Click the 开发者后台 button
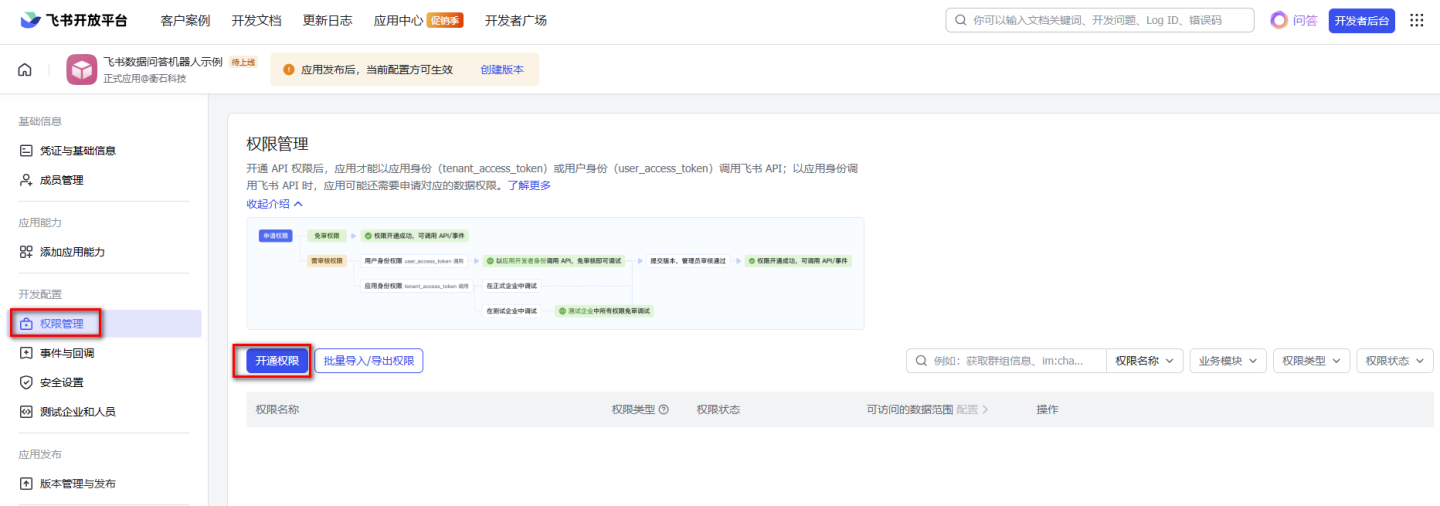1440x506 pixels. coord(1362,20)
